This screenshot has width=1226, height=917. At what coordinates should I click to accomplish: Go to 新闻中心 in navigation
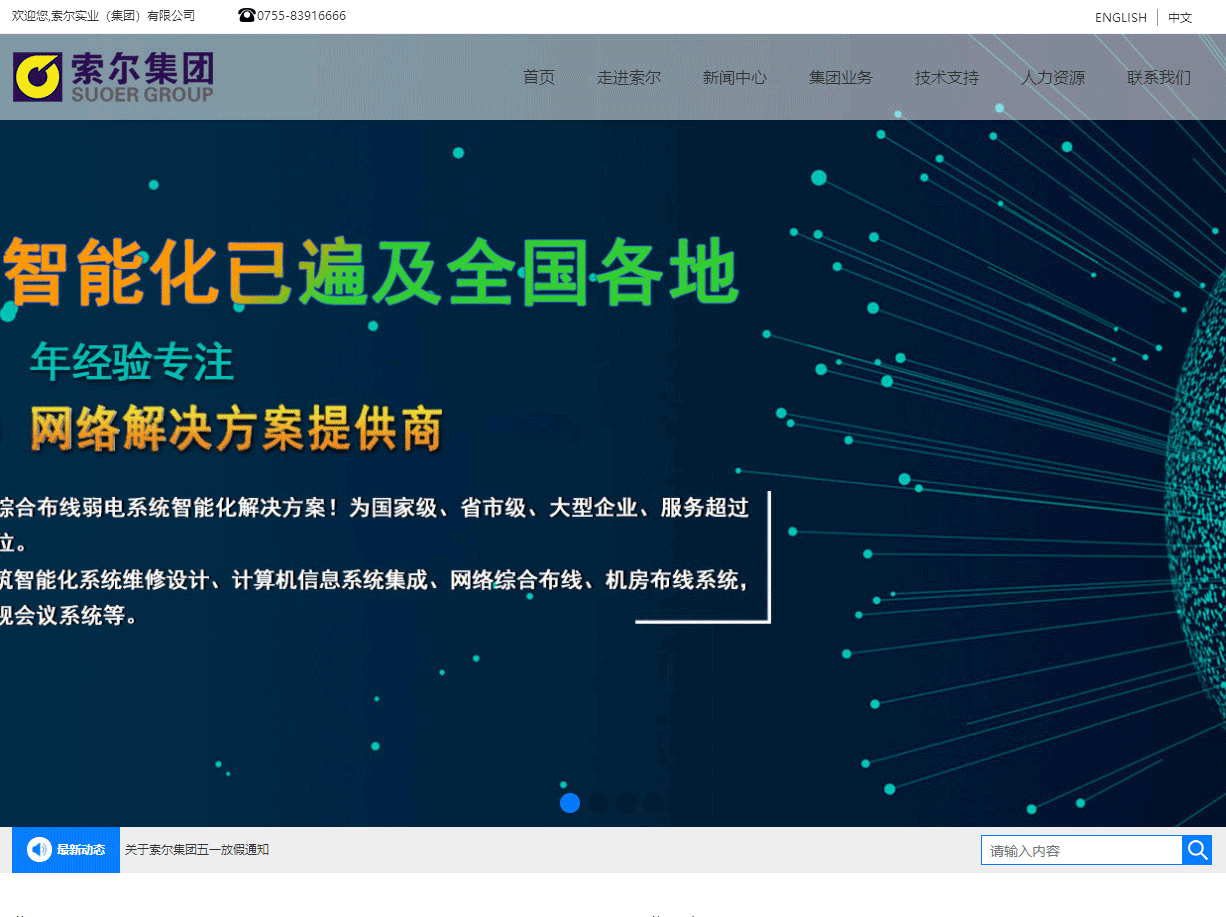[x=735, y=77]
